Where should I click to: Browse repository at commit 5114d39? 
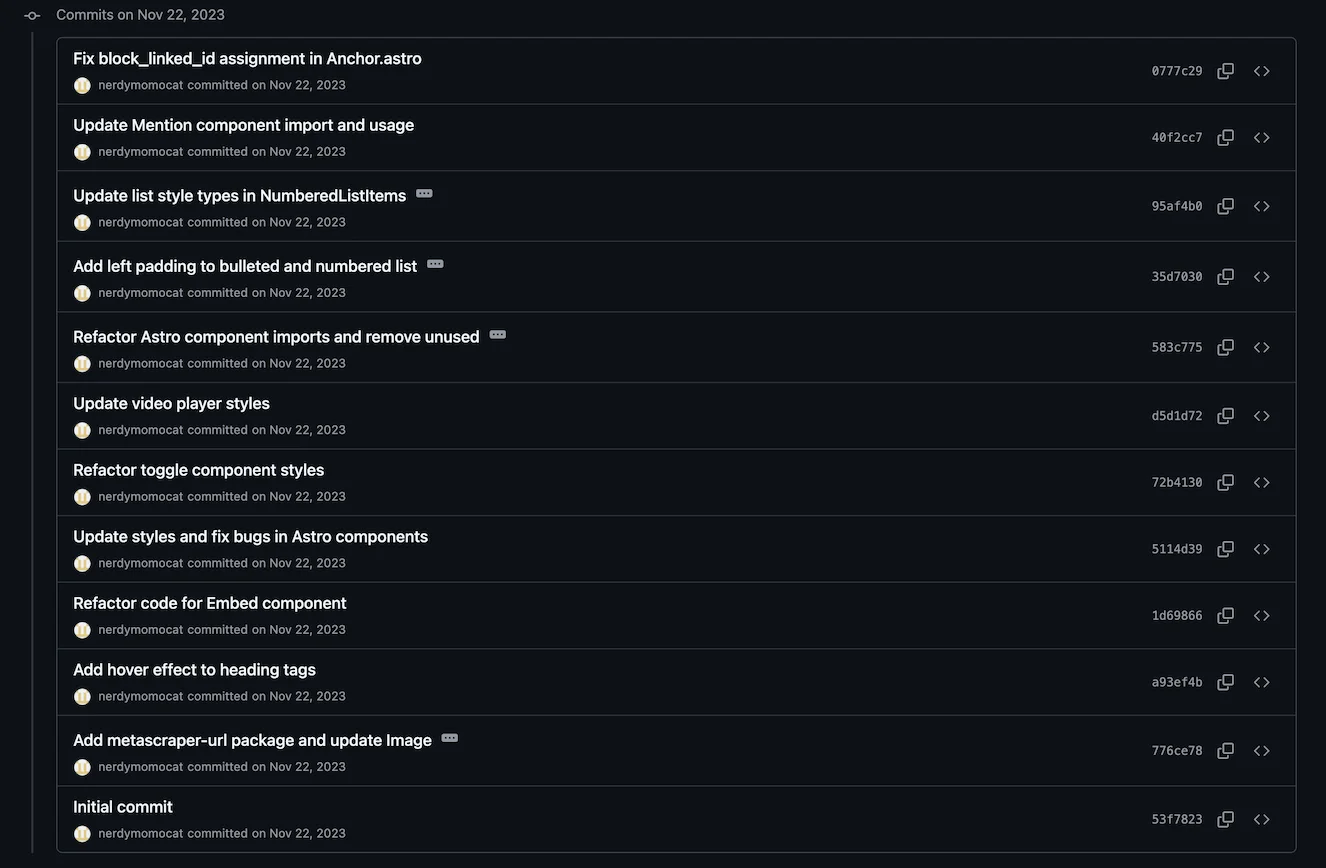1262,549
